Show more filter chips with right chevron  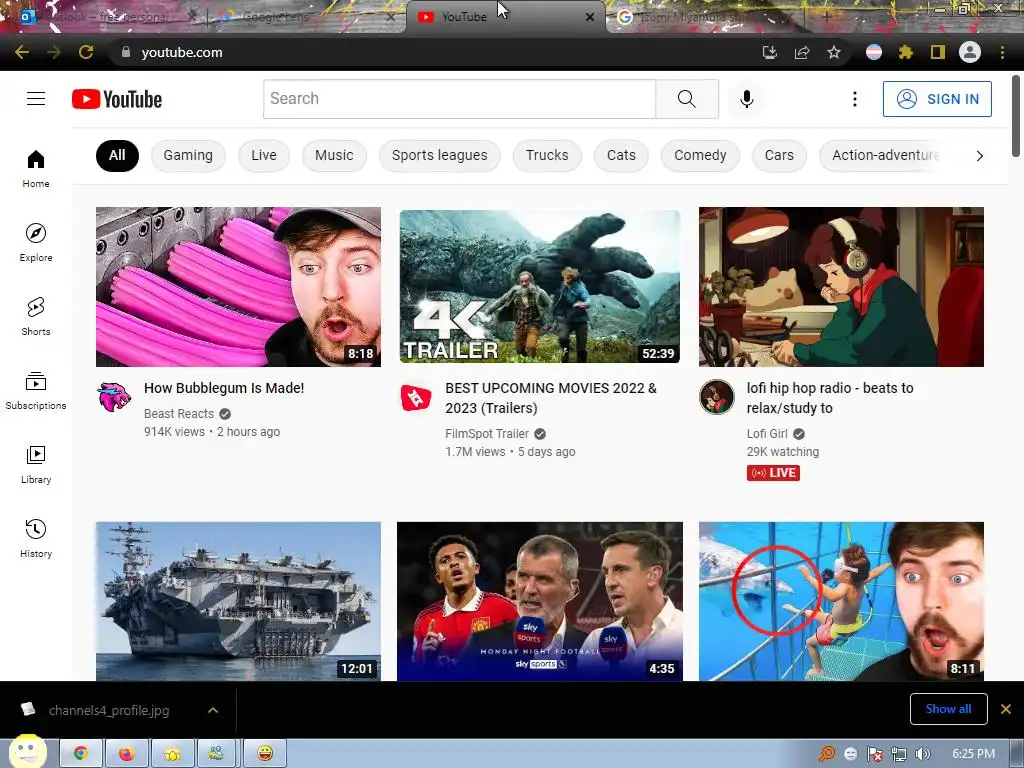(979, 155)
